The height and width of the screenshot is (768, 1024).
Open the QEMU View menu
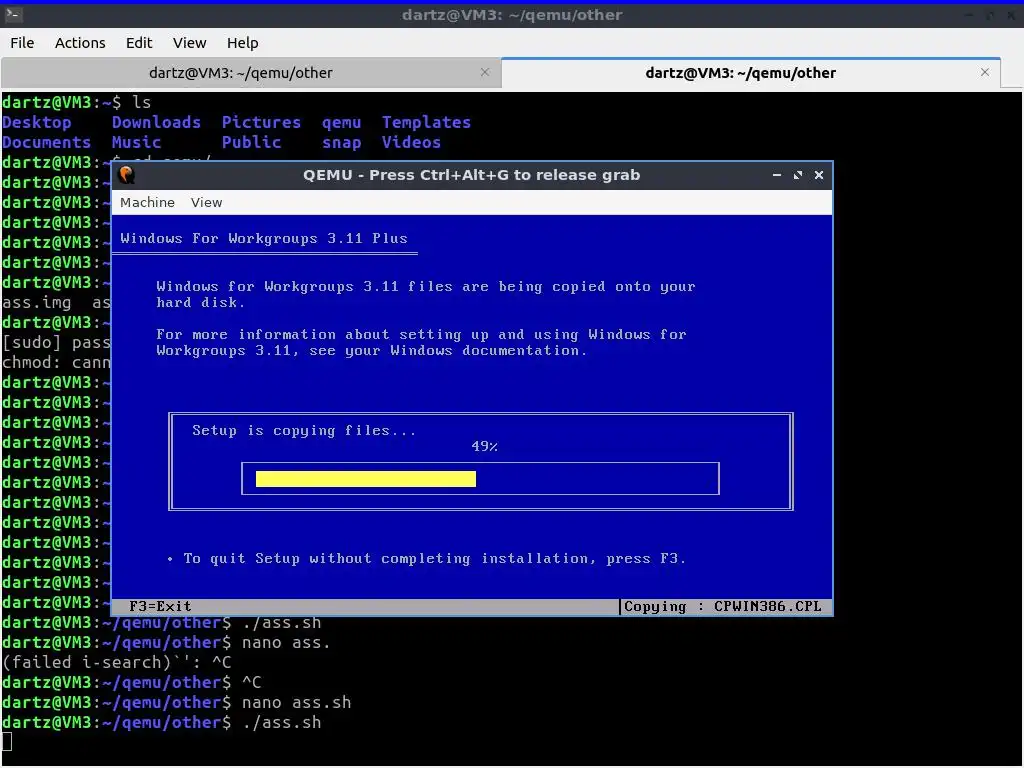pyautogui.click(x=206, y=202)
